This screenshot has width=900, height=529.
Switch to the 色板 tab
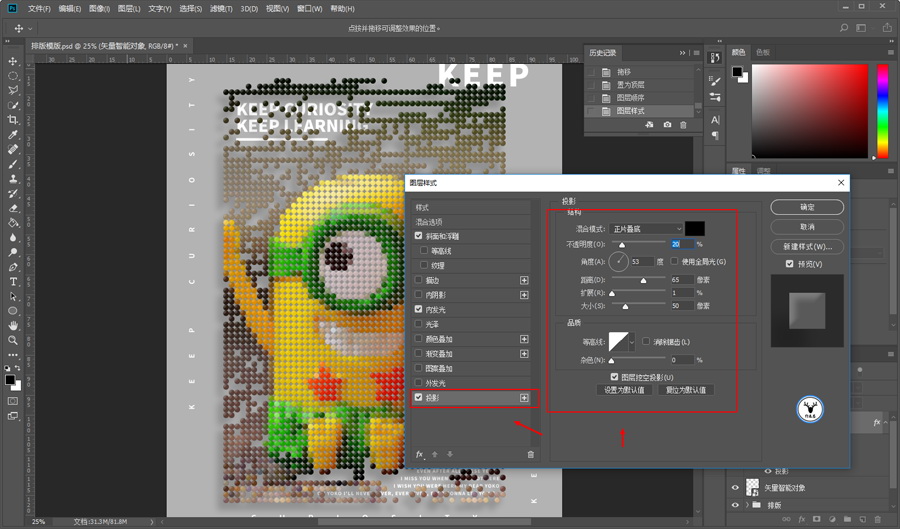(763, 52)
